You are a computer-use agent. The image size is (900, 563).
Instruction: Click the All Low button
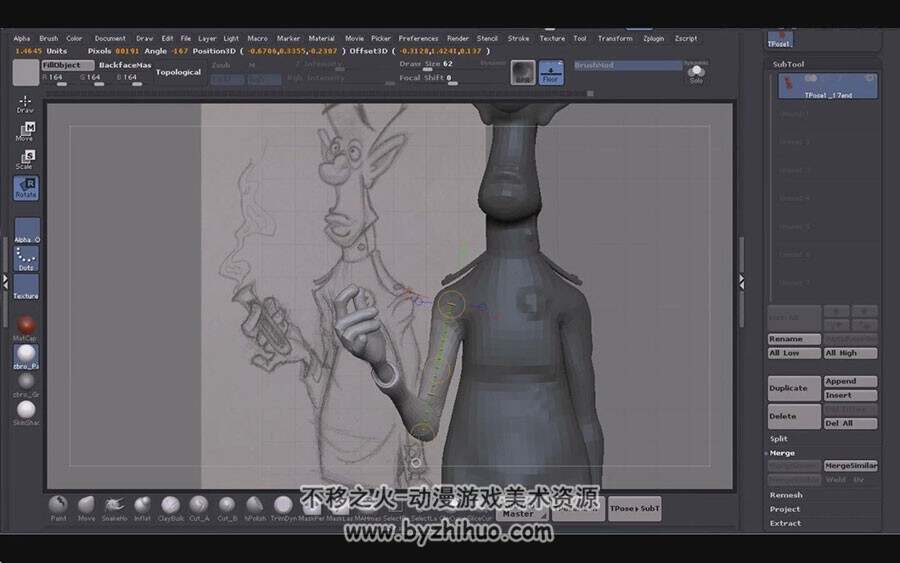point(794,354)
